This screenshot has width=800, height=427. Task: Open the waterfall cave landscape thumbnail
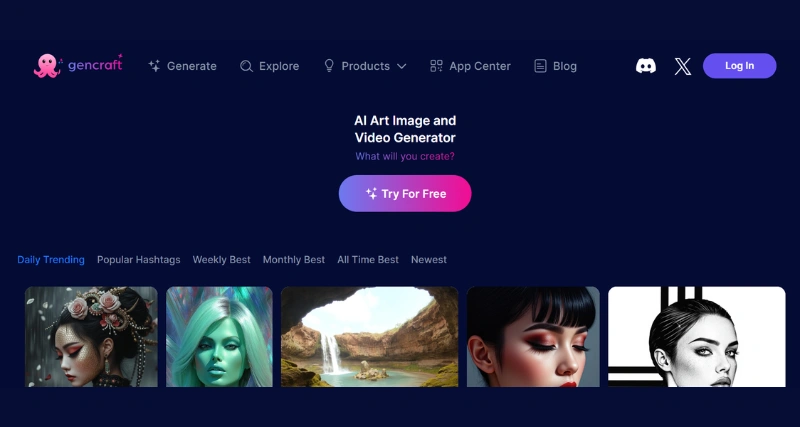coord(369,337)
